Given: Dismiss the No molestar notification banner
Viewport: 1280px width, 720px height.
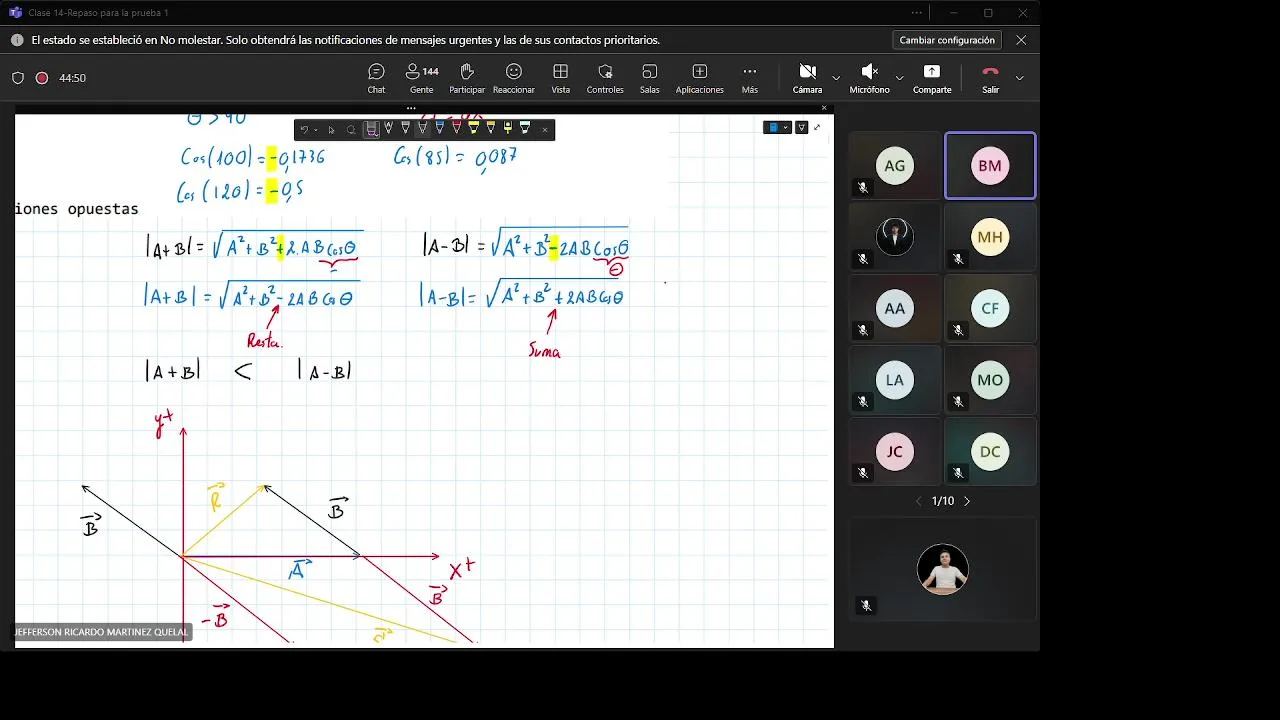Looking at the screenshot, I should pos(1021,40).
